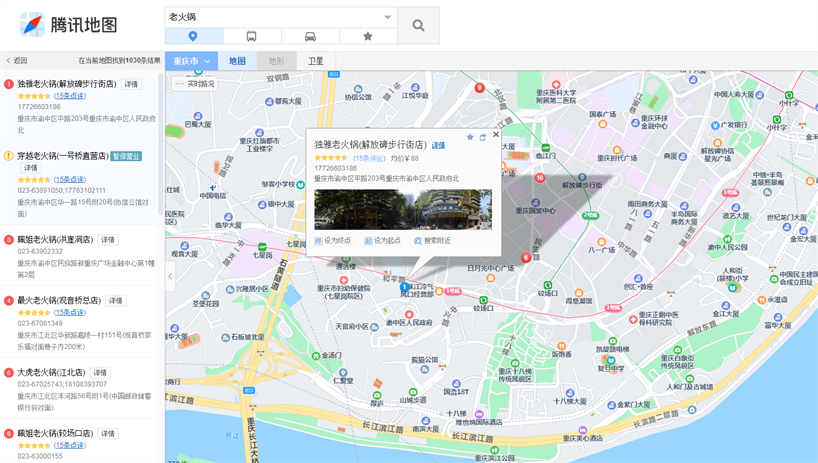Click 返回 back link in results

[x=17, y=60]
